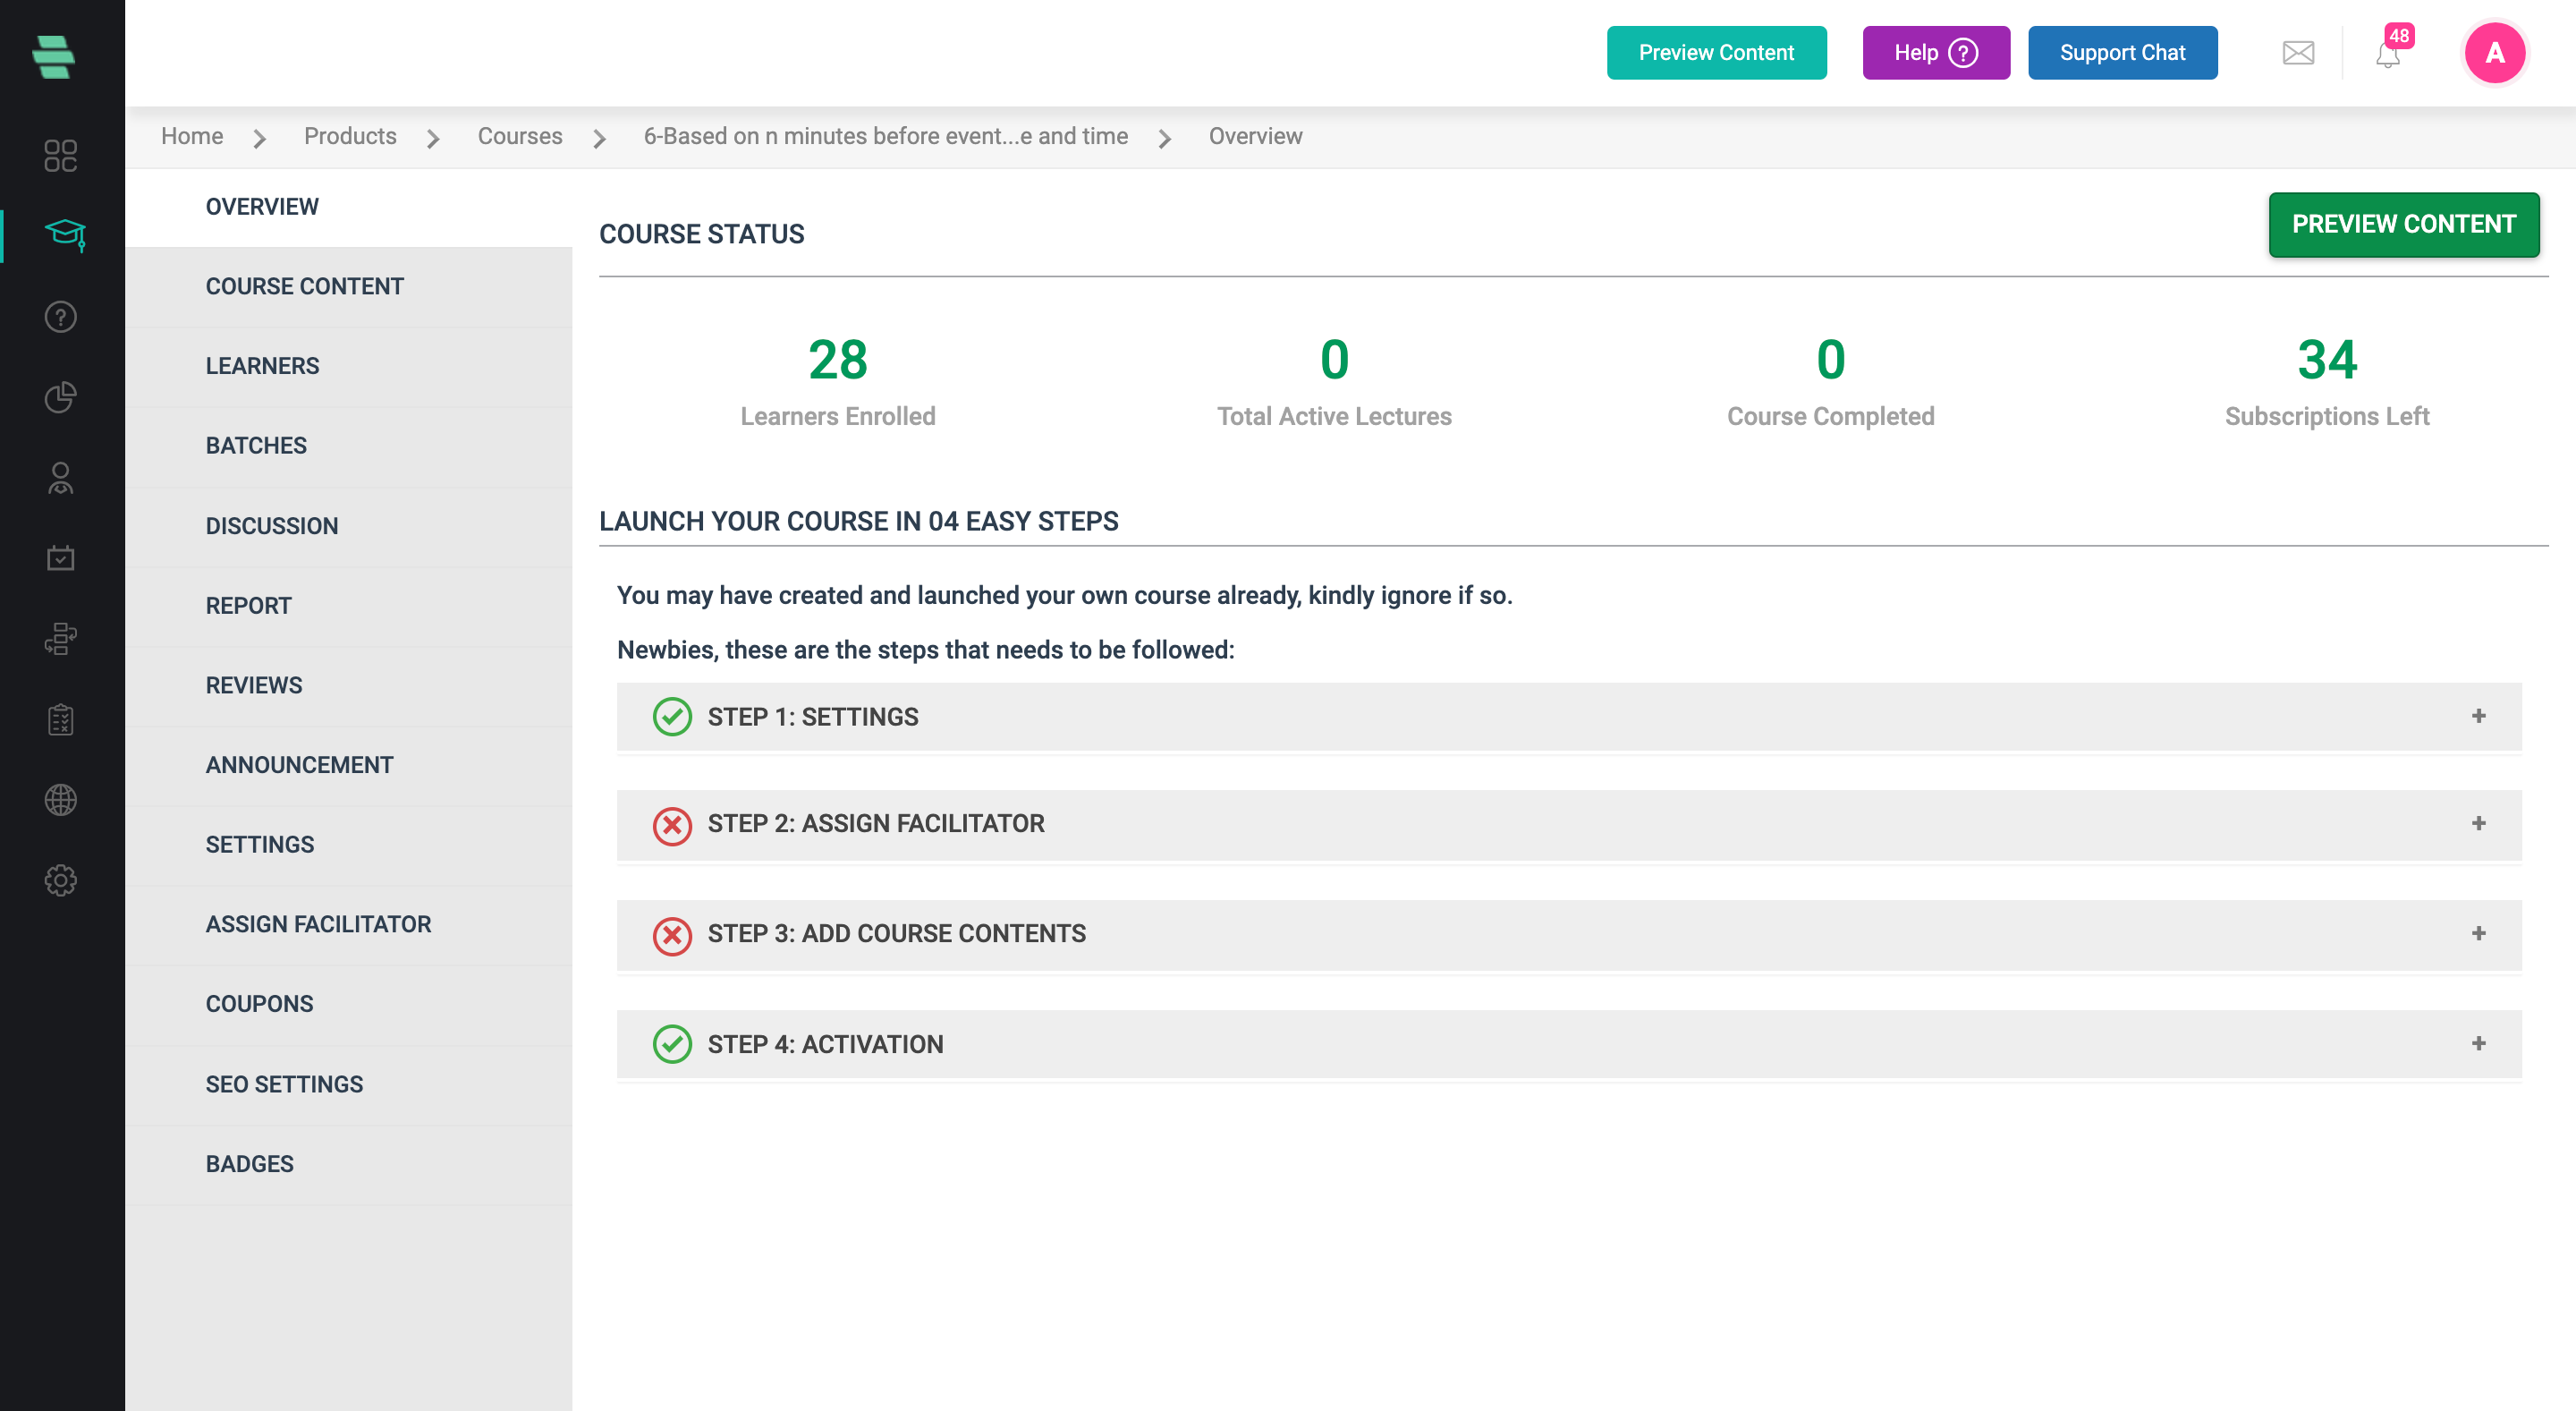Expand STEP 4: ACTIVATION details

point(2479,1043)
